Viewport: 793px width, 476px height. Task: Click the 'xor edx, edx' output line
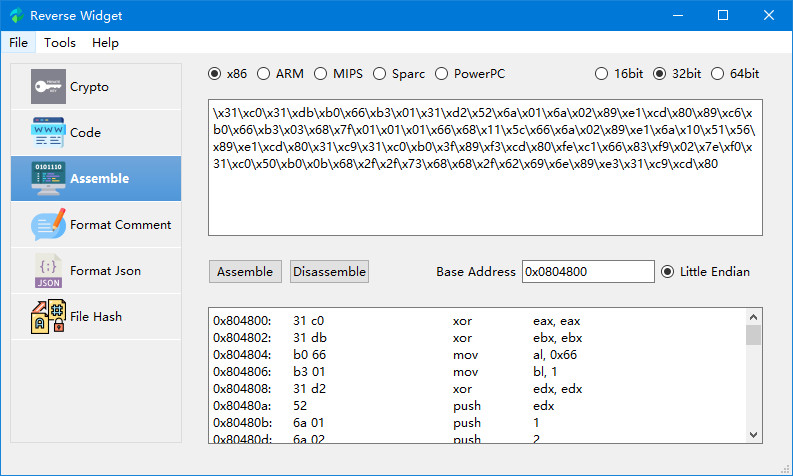tap(398, 388)
